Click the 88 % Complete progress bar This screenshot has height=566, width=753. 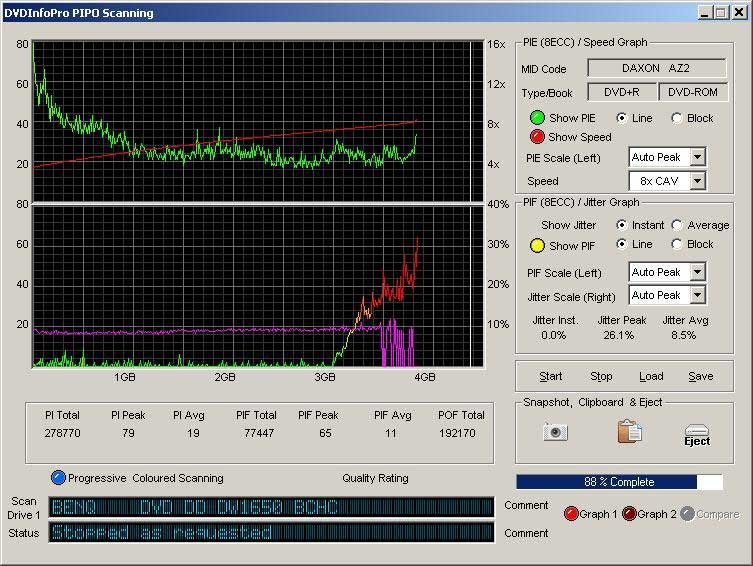tap(619, 482)
